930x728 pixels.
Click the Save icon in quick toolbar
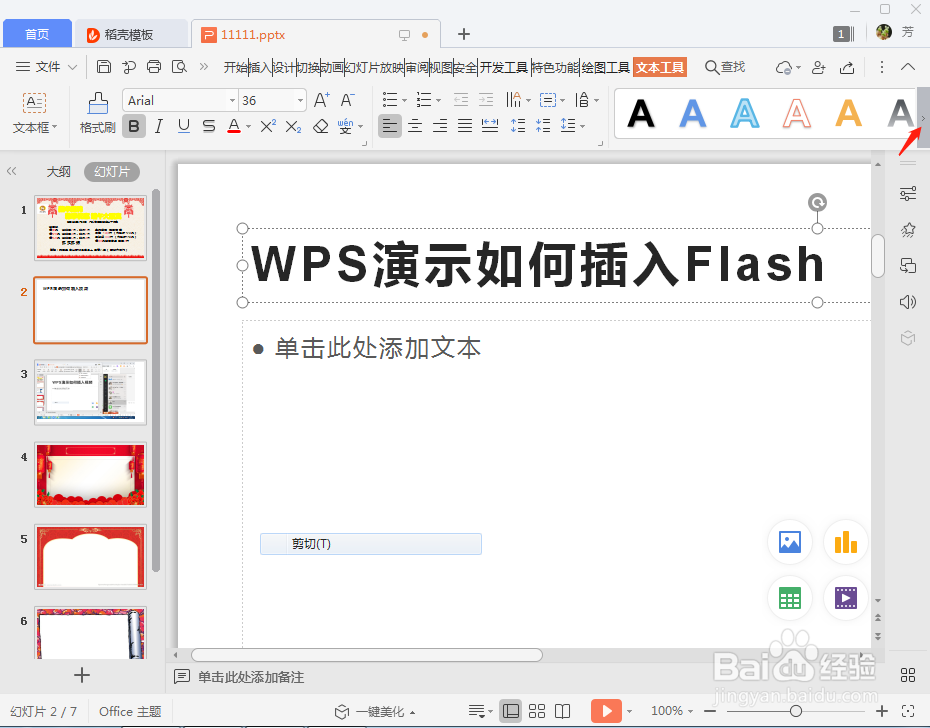point(104,66)
